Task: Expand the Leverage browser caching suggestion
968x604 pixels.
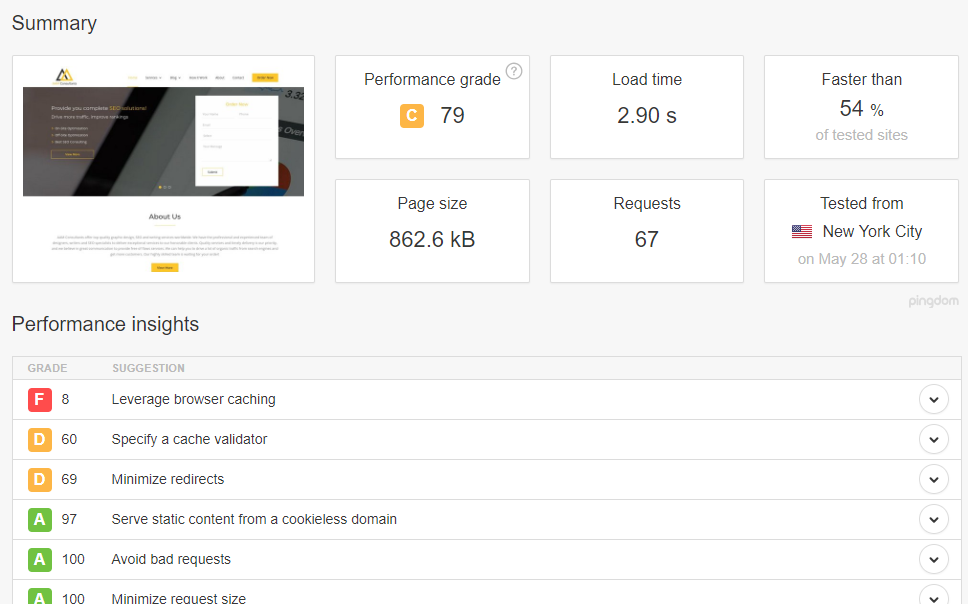Action: [x=933, y=399]
